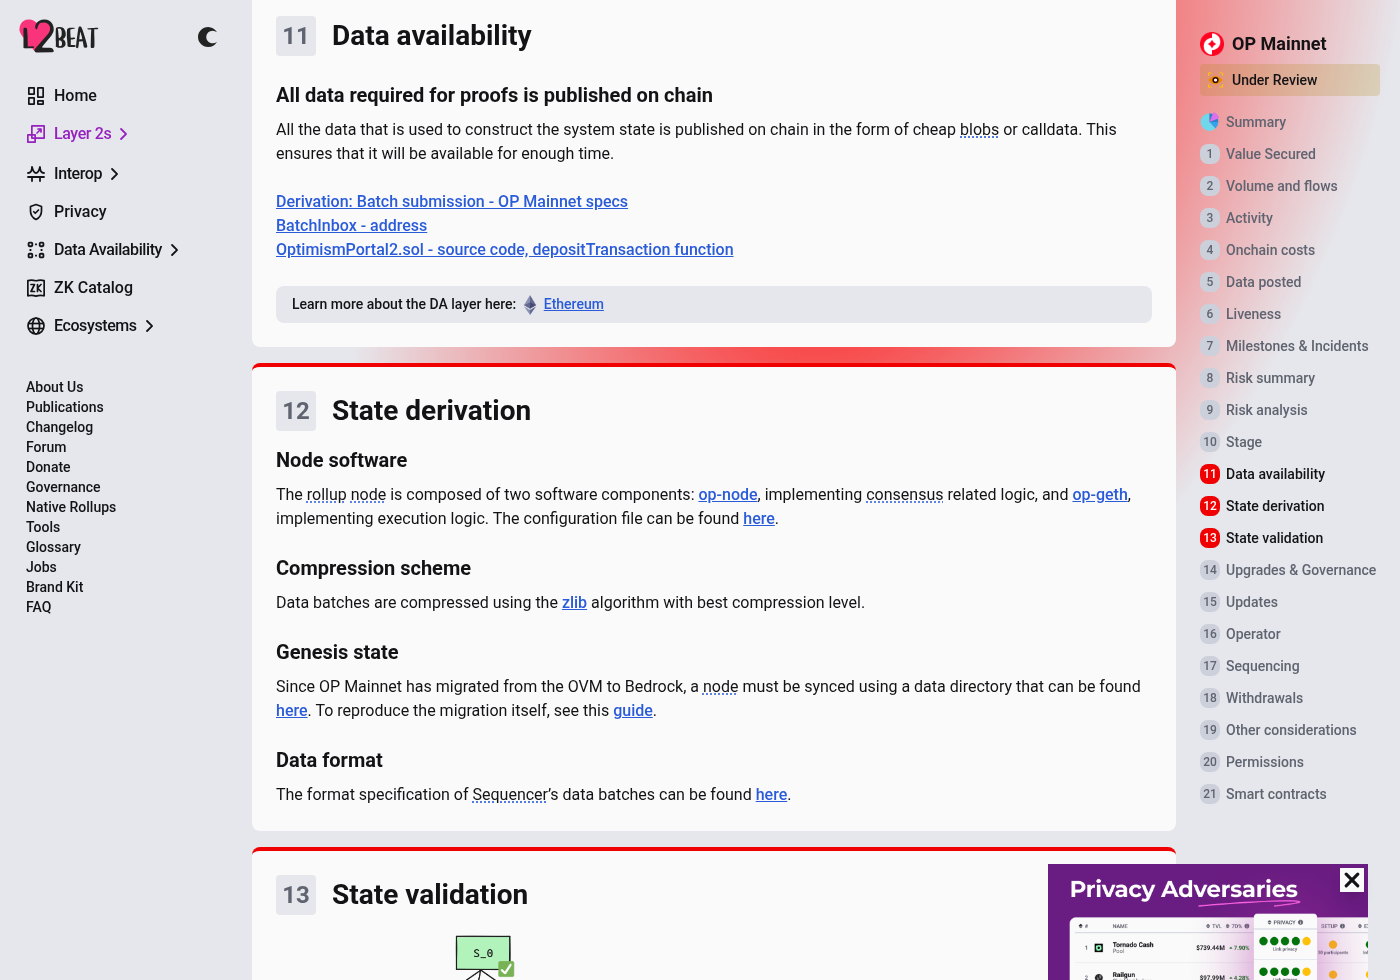Expand the Layer 2s chevron
The width and height of the screenshot is (1400, 980).
pyautogui.click(x=123, y=134)
